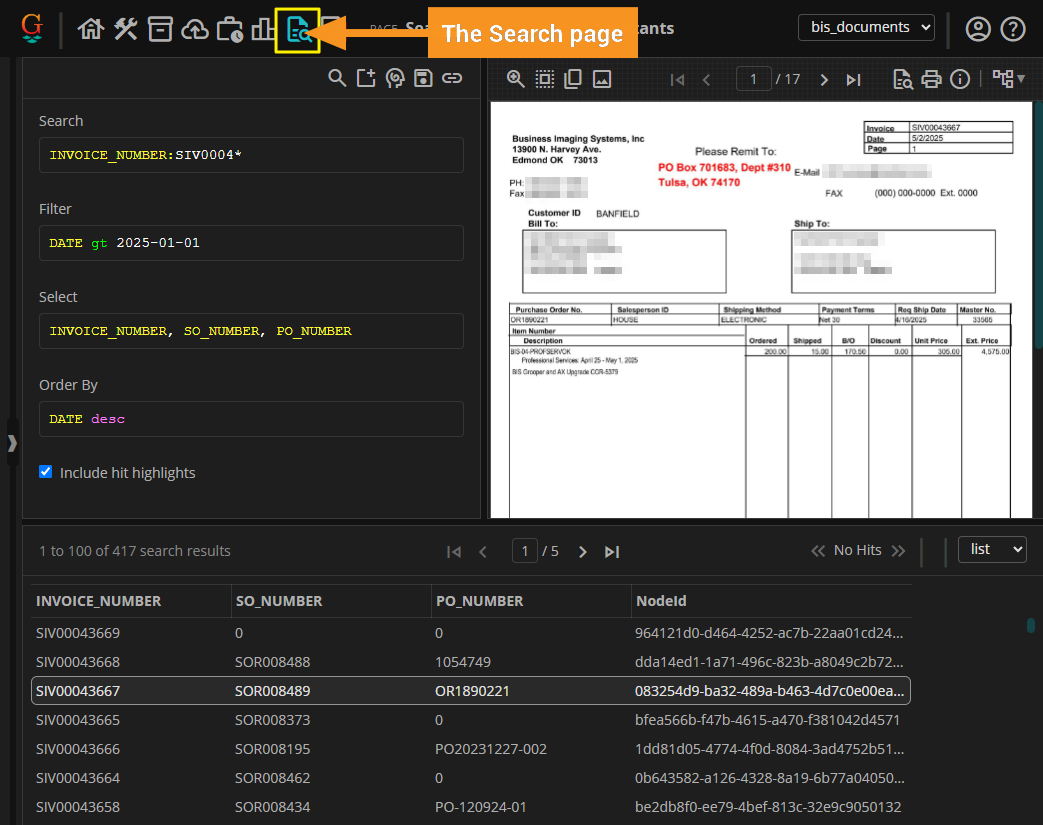1043x825 pixels.
Task: Open the user account icon
Action: (977, 29)
